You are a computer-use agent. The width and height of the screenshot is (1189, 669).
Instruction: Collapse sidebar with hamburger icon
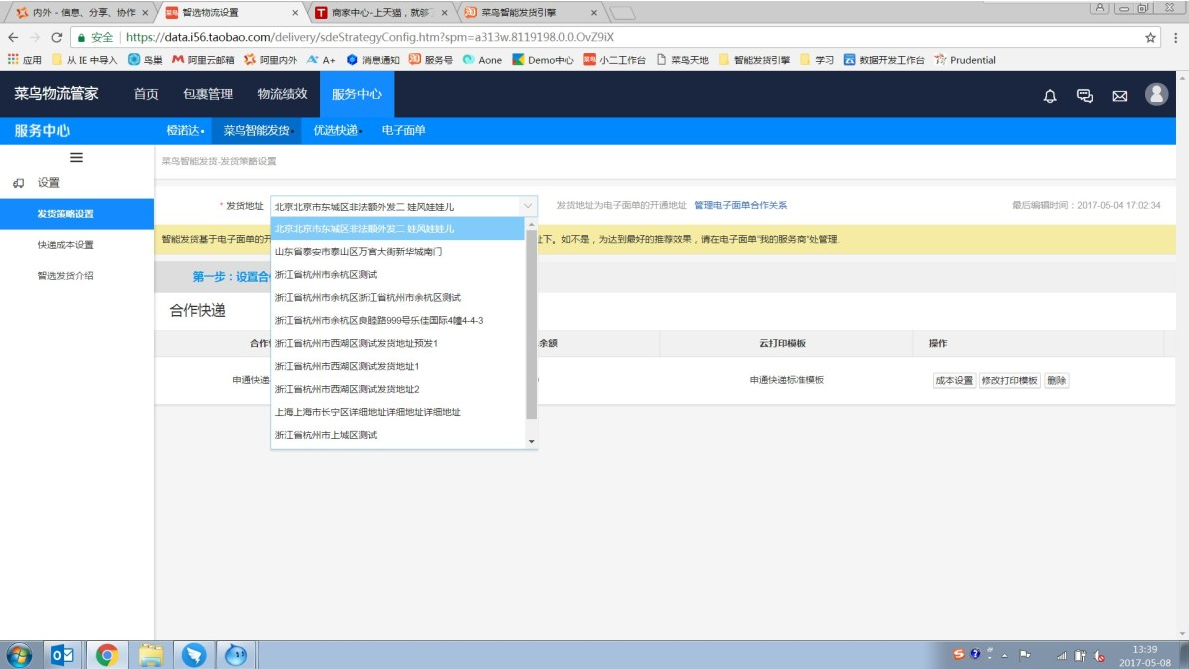pyautogui.click(x=77, y=158)
